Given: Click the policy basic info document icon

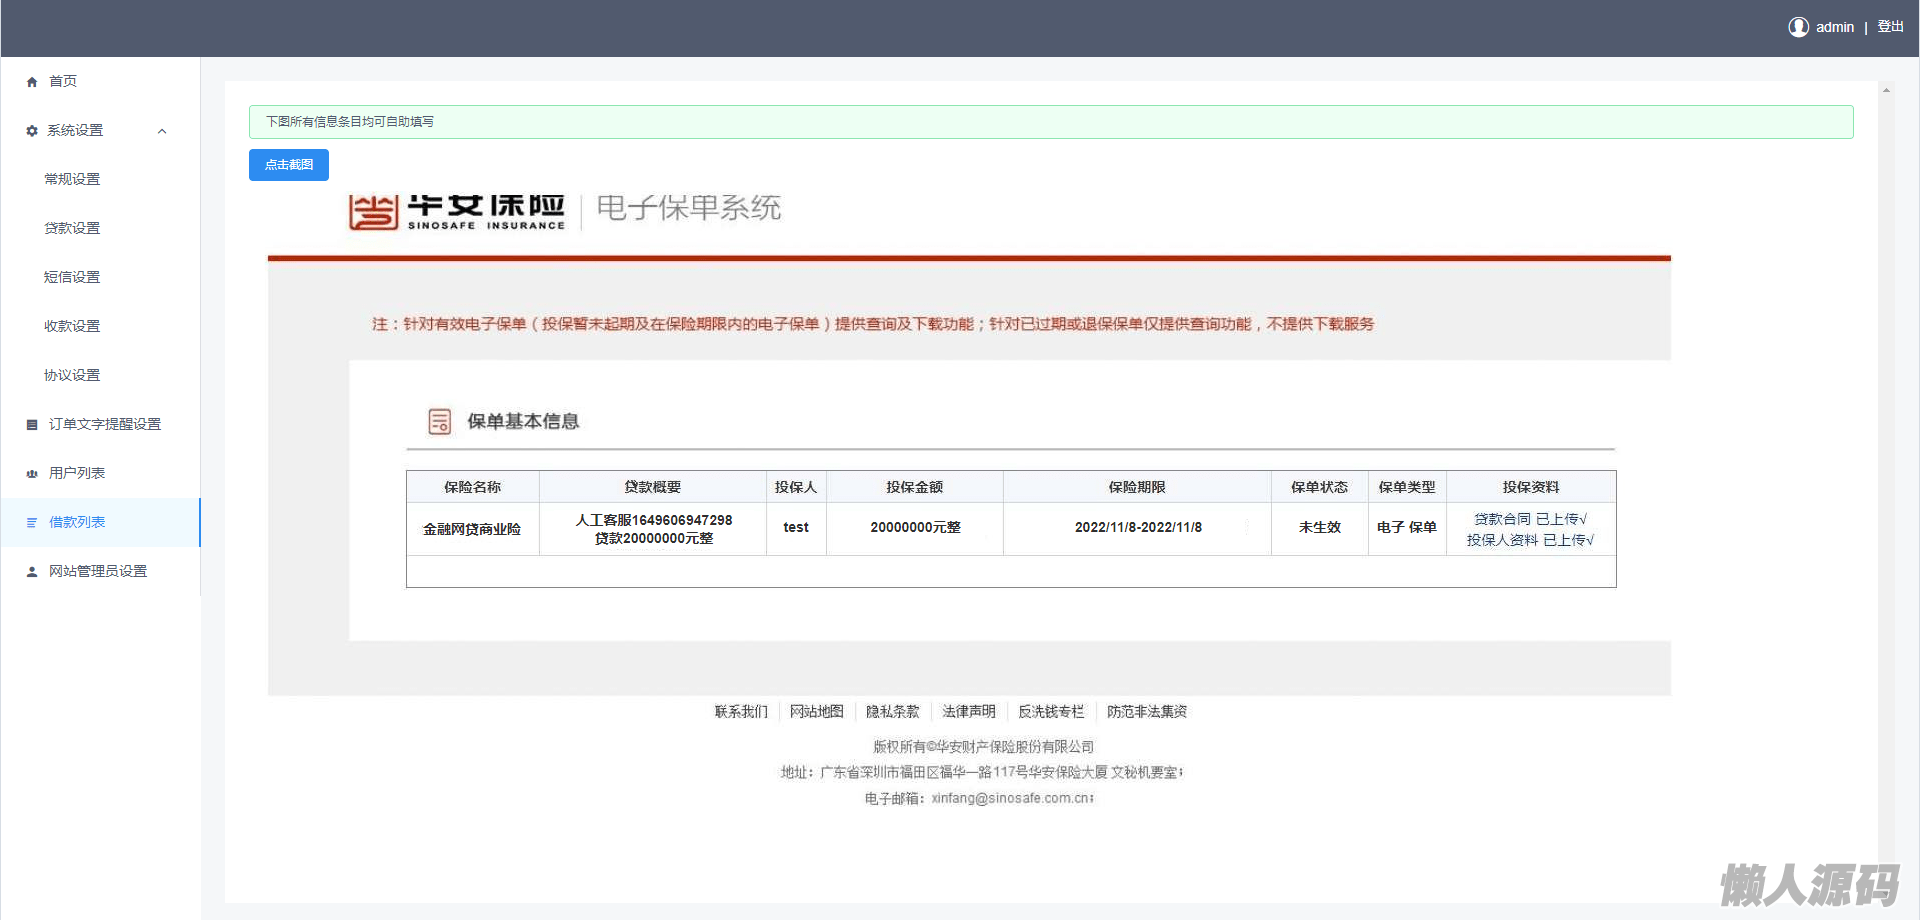Looking at the screenshot, I should point(439,422).
